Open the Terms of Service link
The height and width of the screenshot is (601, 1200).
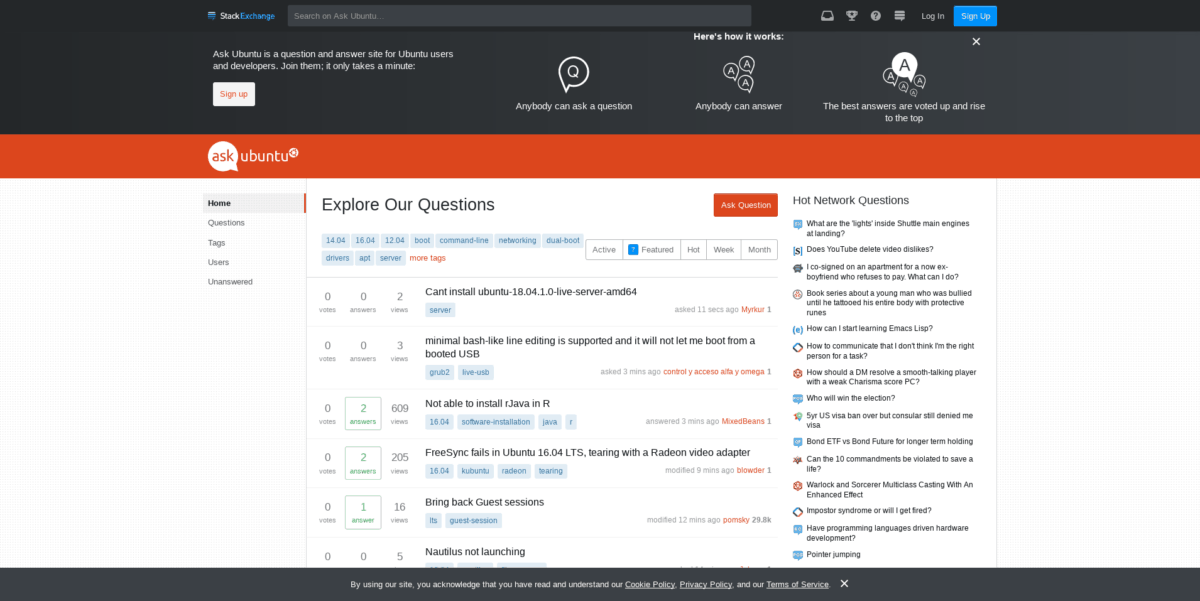[797, 584]
